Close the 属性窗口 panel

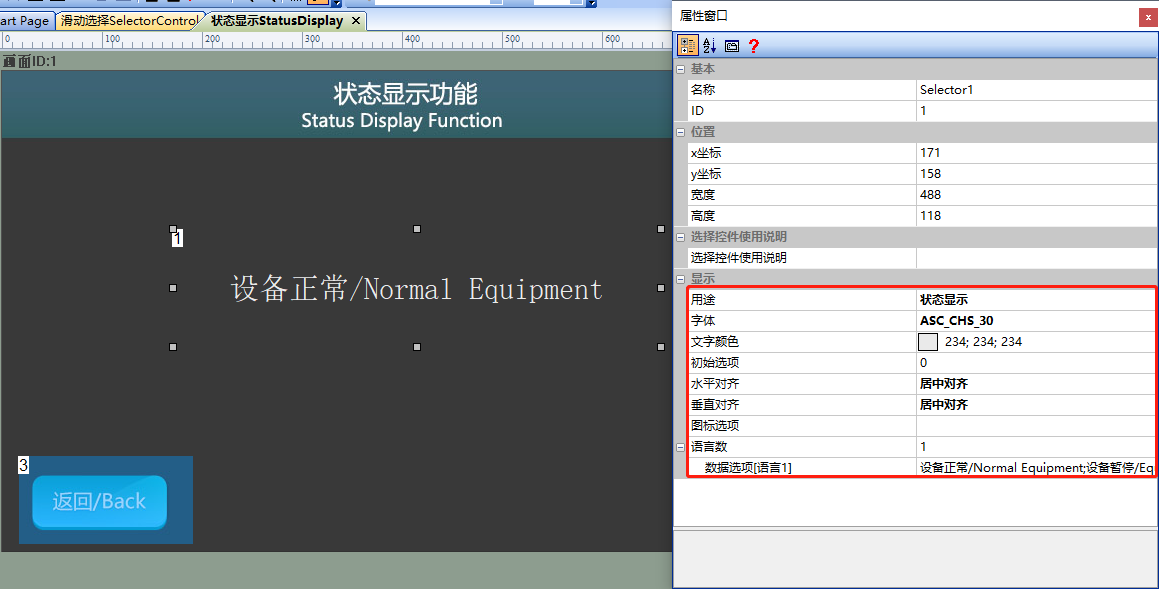click(1148, 16)
